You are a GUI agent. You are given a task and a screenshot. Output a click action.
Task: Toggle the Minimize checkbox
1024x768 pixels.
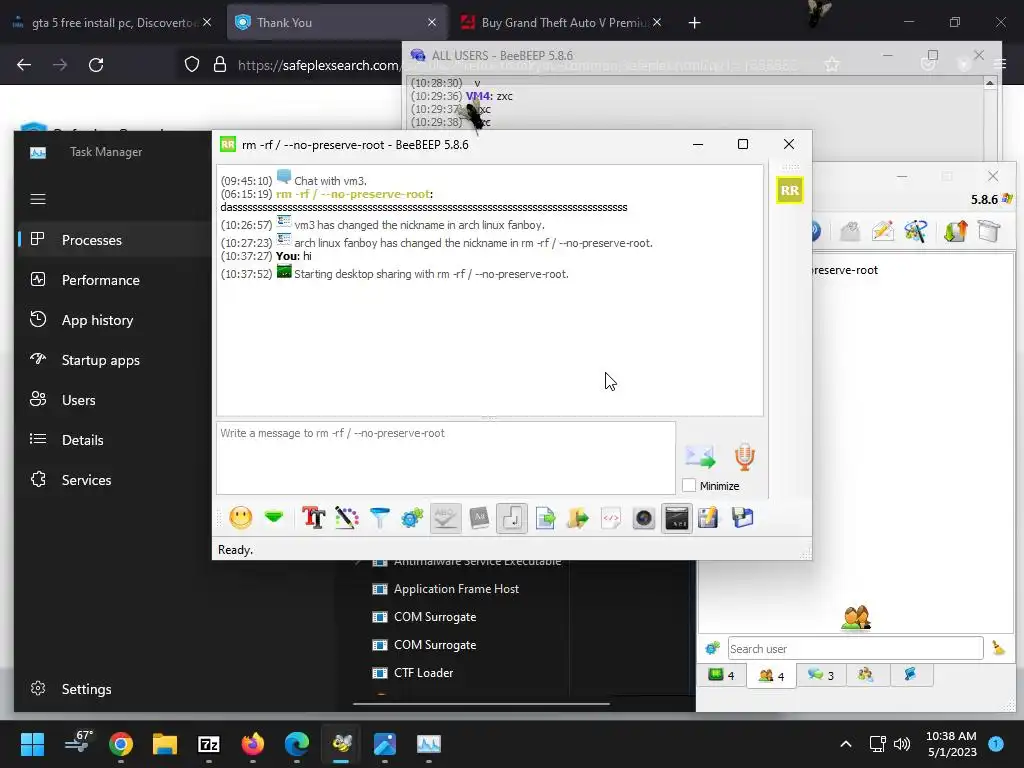pos(689,486)
